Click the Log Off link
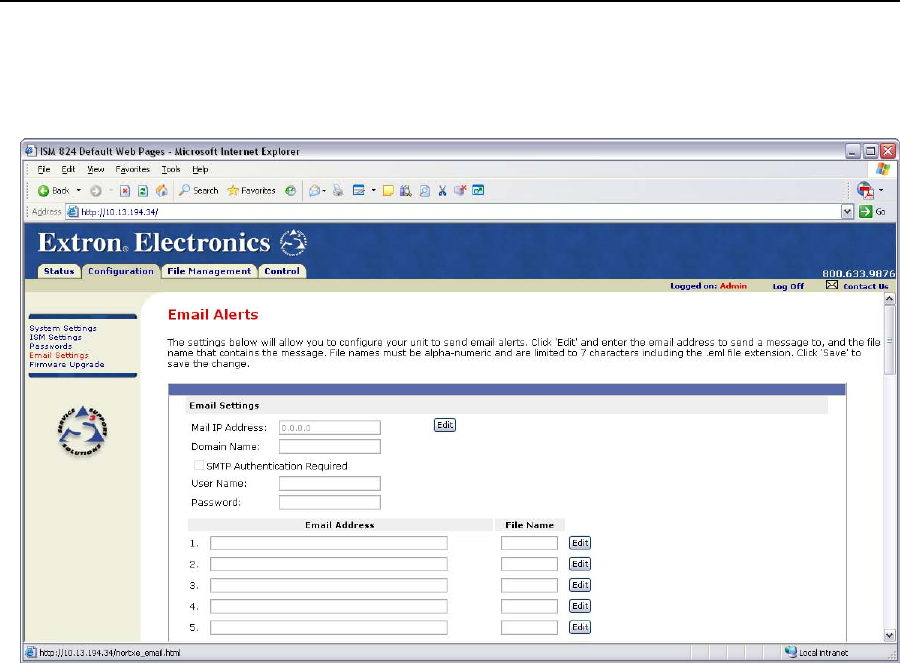The height and width of the screenshot is (663, 900). coord(788,286)
